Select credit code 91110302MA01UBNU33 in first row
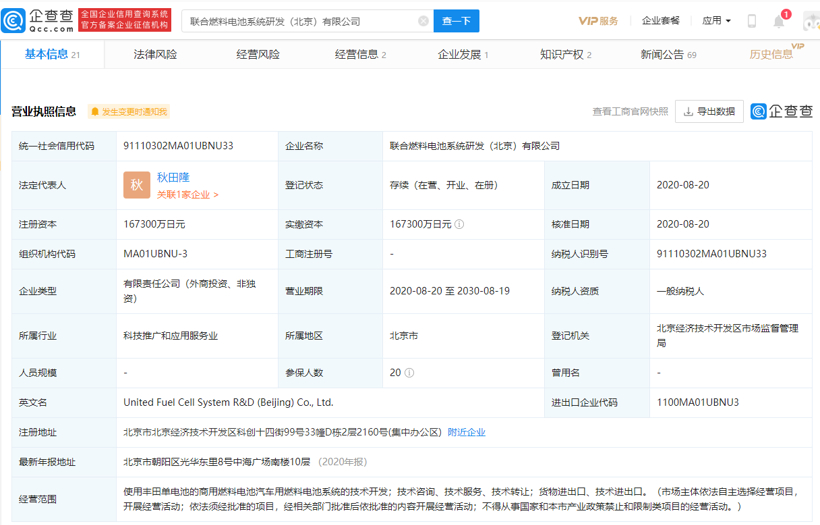The height and width of the screenshot is (525, 820). click(x=178, y=146)
